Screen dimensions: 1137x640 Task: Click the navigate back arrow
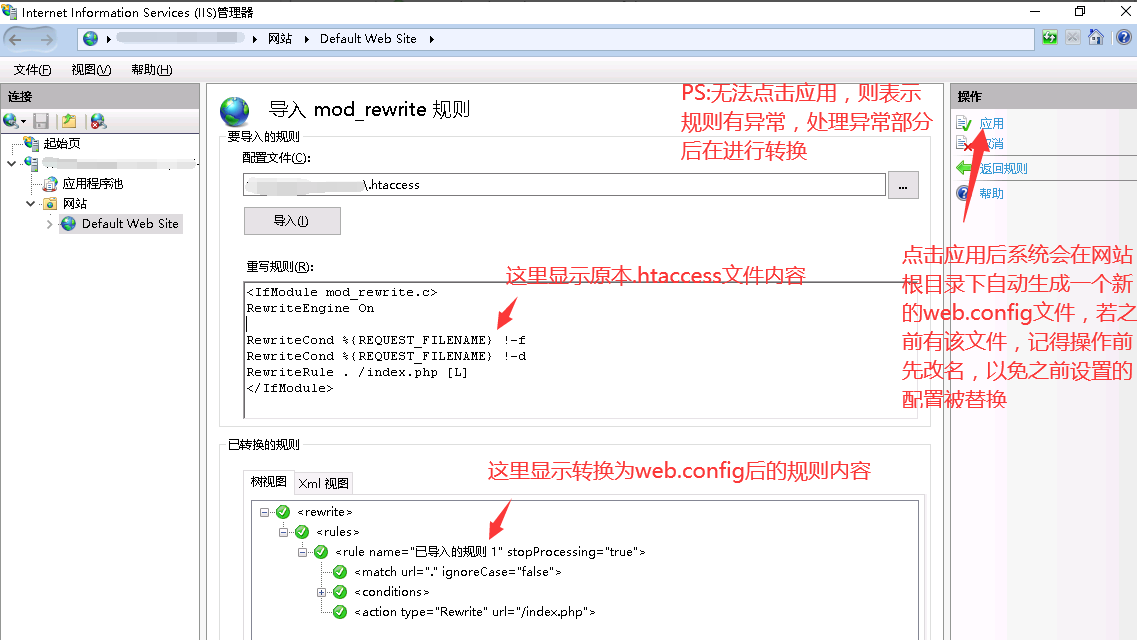point(17,38)
